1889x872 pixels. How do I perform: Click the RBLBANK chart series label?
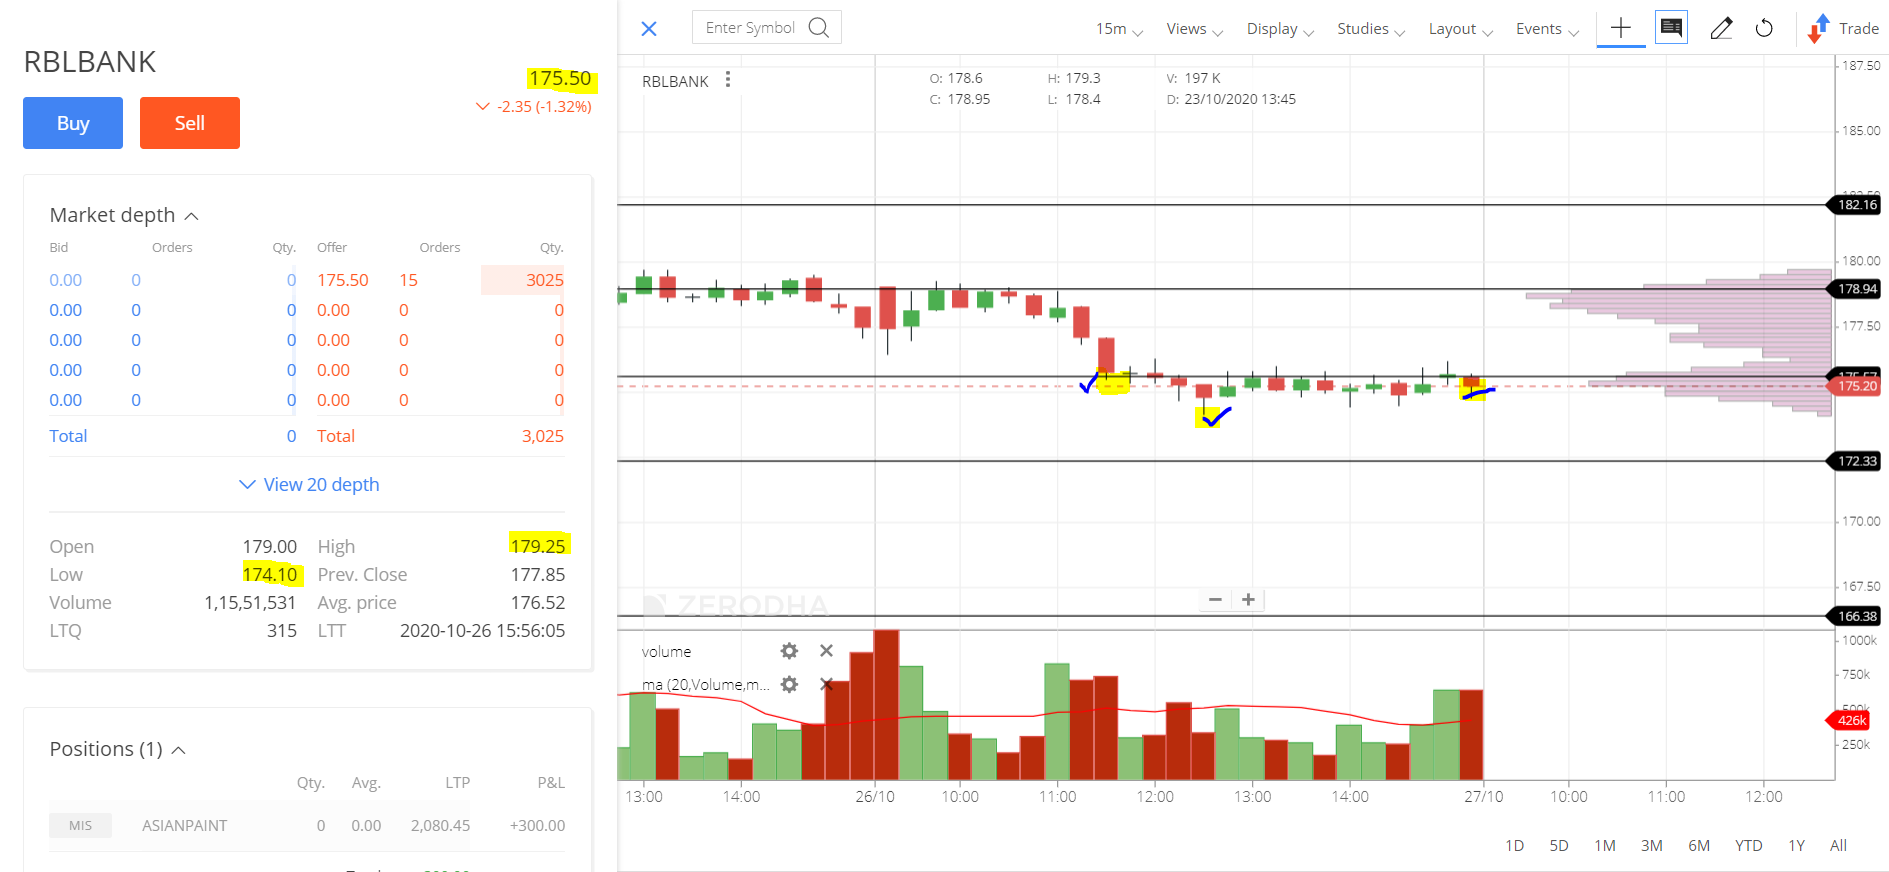click(675, 81)
